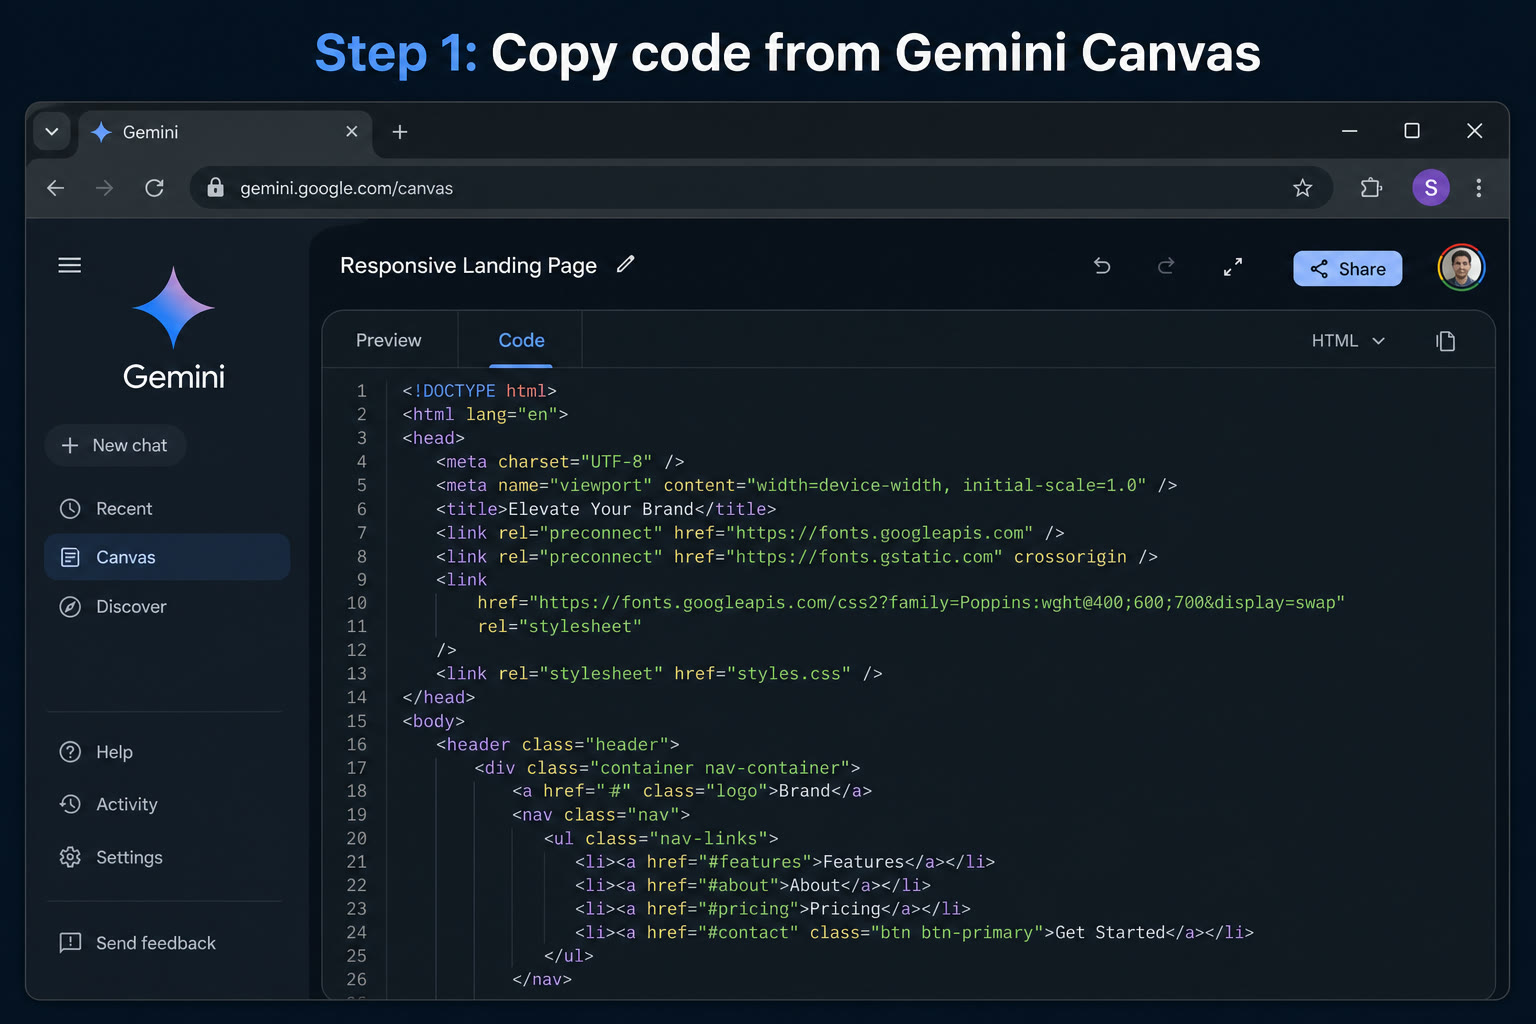Screen dimensions: 1536x1024
Task: Open the Discover section
Action: 167,606
